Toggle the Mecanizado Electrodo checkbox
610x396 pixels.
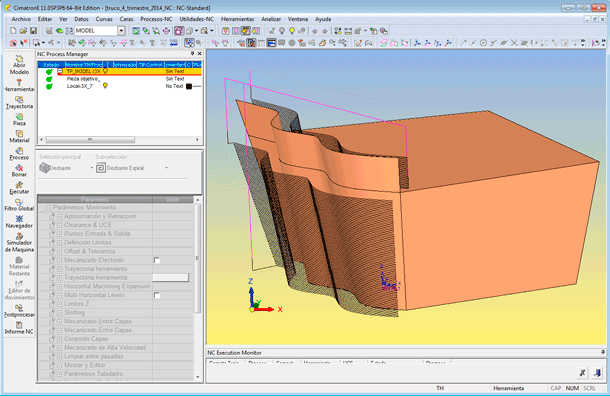coord(157,260)
